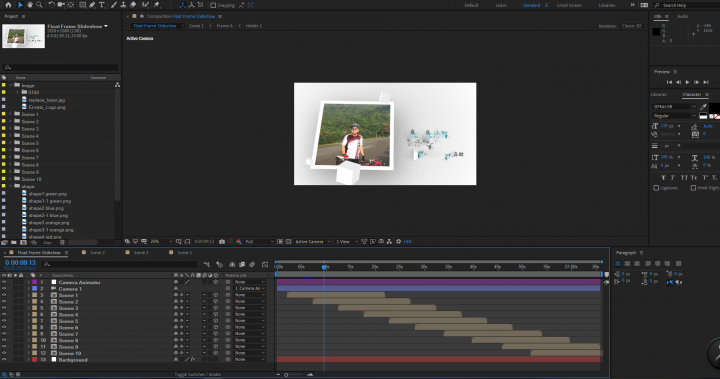This screenshot has width=720, height=379.
Task: Select the Pen tool
Action: pos(92,5)
